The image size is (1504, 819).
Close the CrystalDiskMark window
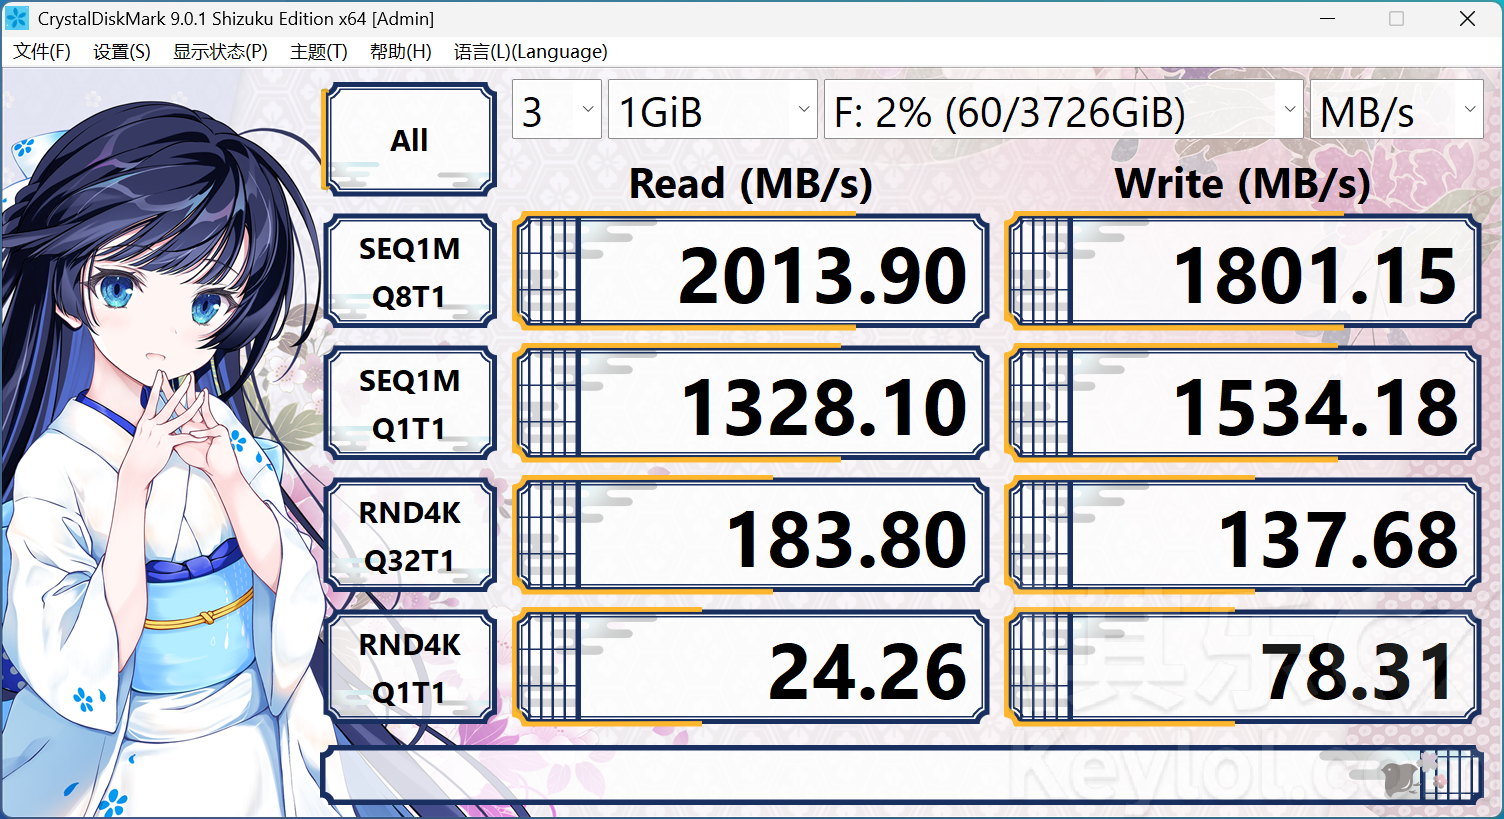tap(1467, 18)
